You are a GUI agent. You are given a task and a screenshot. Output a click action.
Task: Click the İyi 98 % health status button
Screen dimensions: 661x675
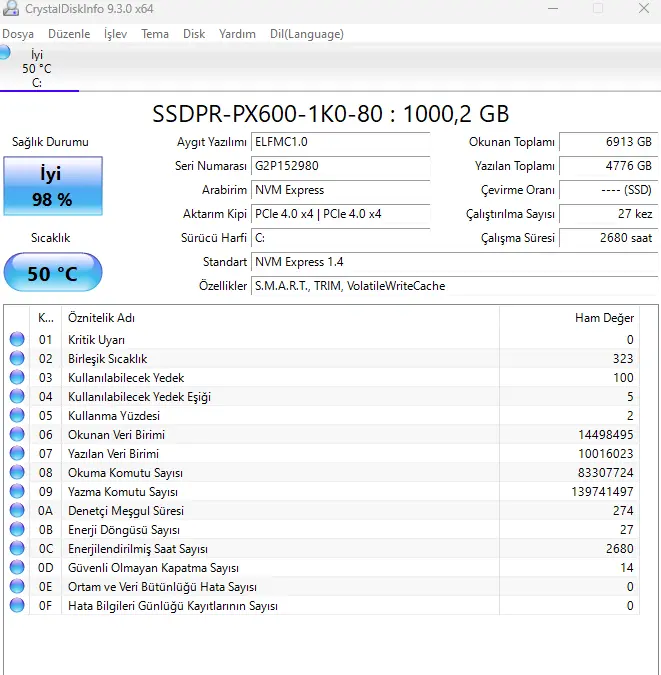[x=53, y=186]
